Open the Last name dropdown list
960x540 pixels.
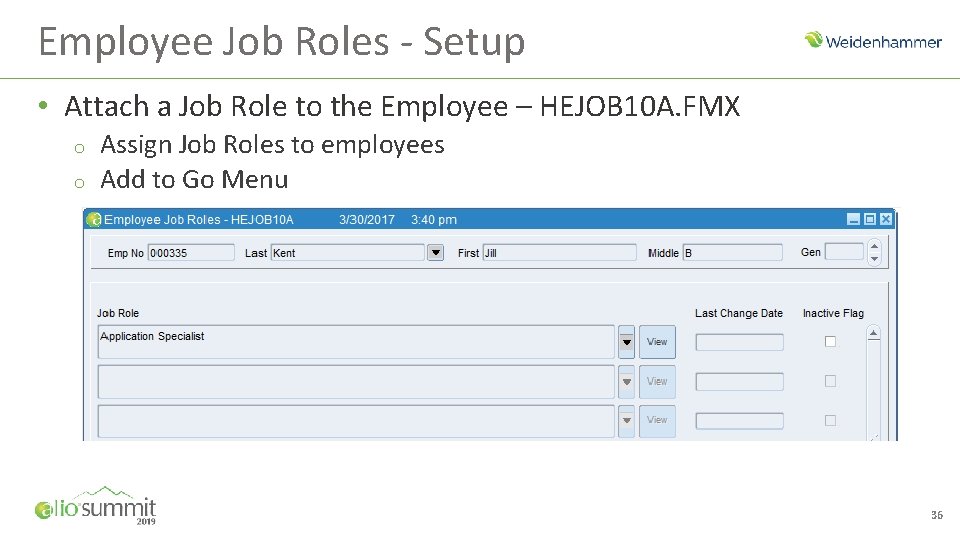click(x=435, y=253)
